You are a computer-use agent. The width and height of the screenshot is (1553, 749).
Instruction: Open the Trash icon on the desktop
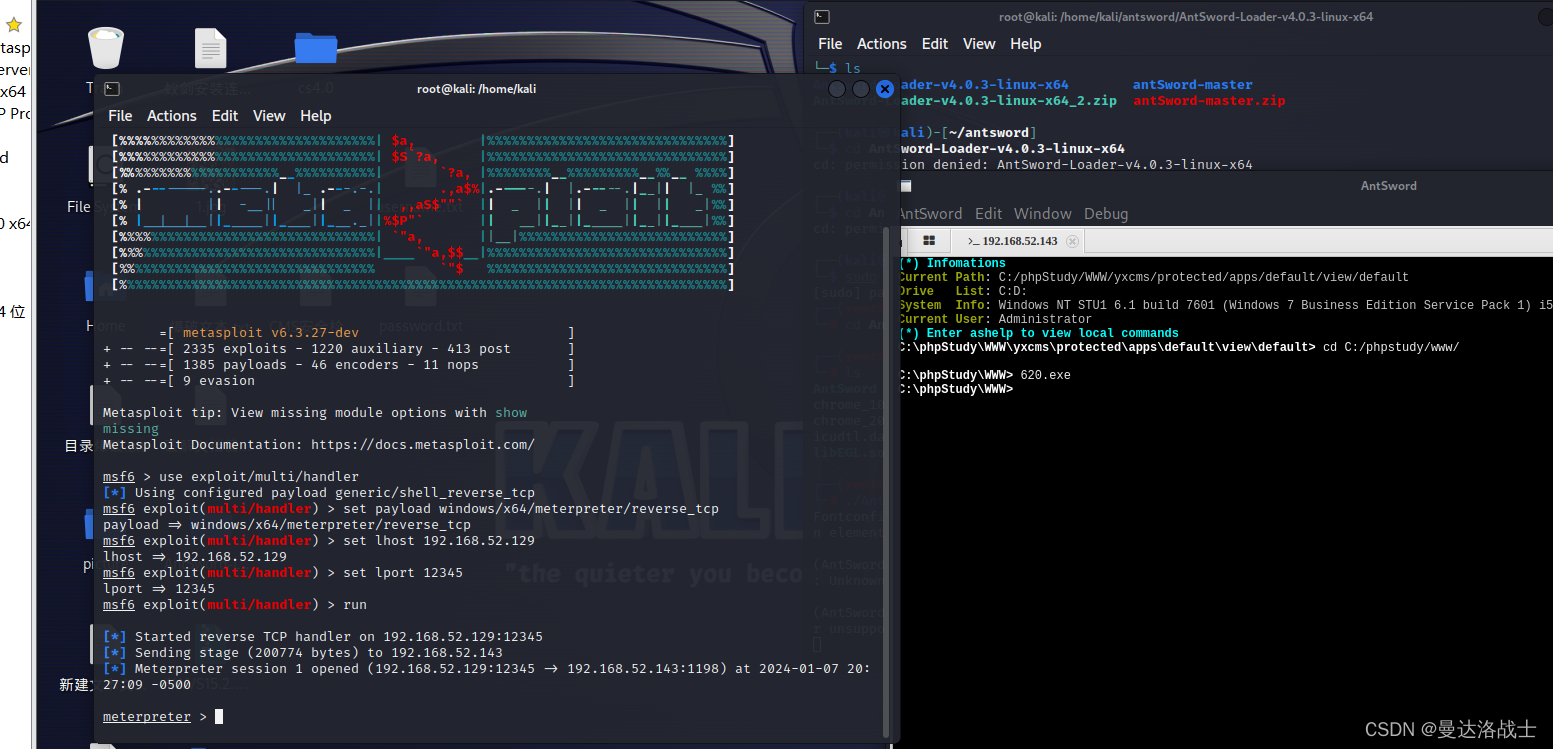pos(105,48)
